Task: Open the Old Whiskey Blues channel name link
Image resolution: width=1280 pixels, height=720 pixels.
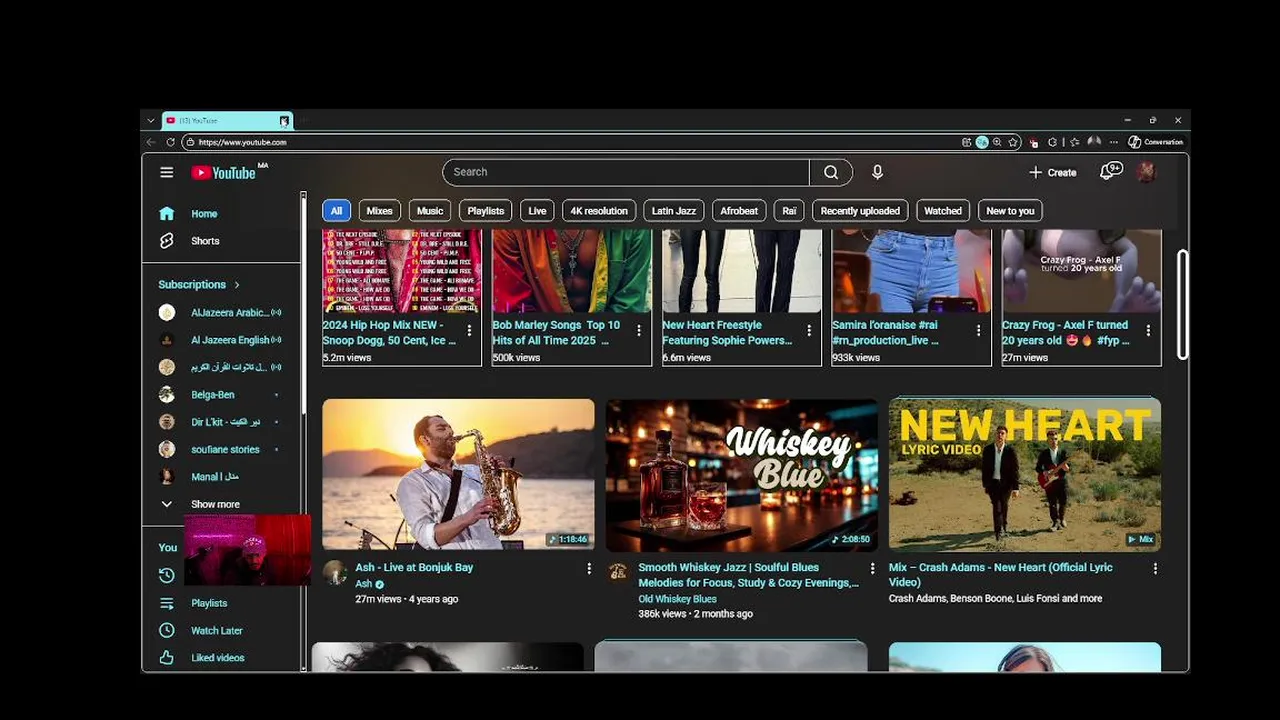Action: click(677, 599)
